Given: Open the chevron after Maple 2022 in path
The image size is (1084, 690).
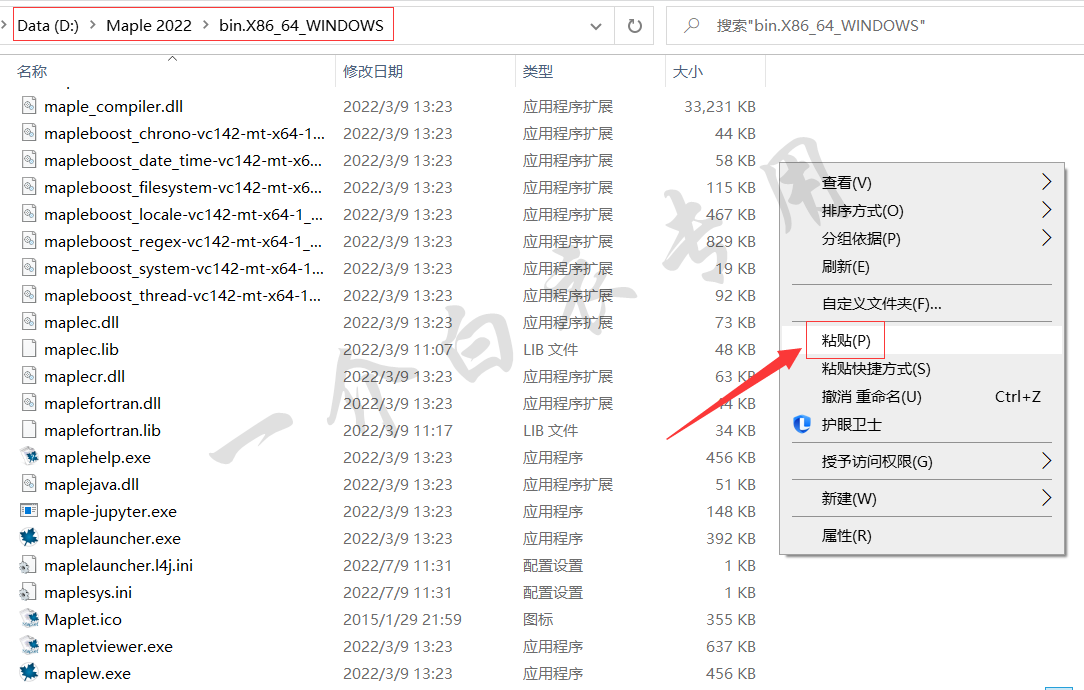Looking at the screenshot, I should pyautogui.click(x=205, y=26).
